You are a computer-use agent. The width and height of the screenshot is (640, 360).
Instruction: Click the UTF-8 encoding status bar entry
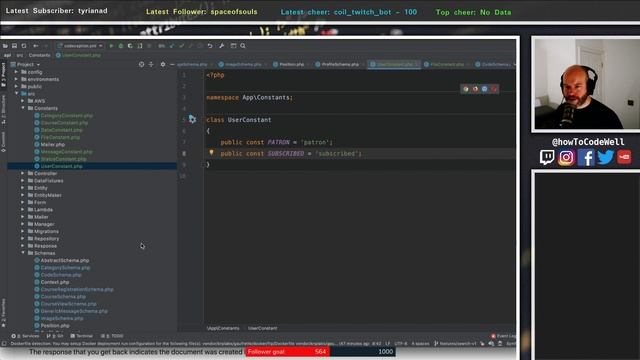(x=400, y=344)
